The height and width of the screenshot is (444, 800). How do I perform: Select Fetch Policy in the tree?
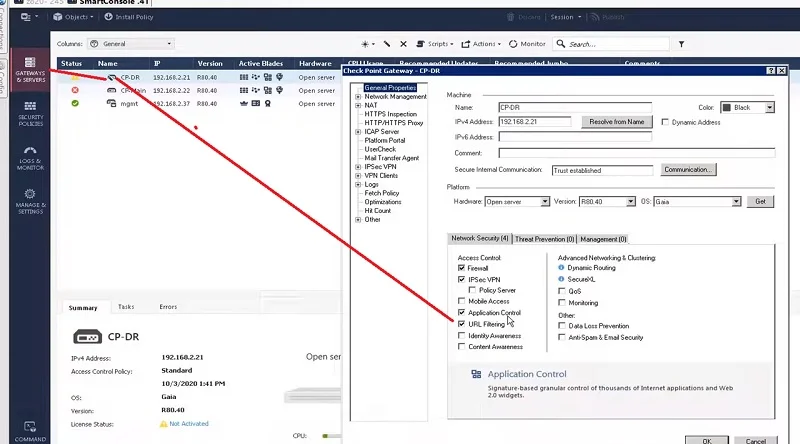(382, 193)
